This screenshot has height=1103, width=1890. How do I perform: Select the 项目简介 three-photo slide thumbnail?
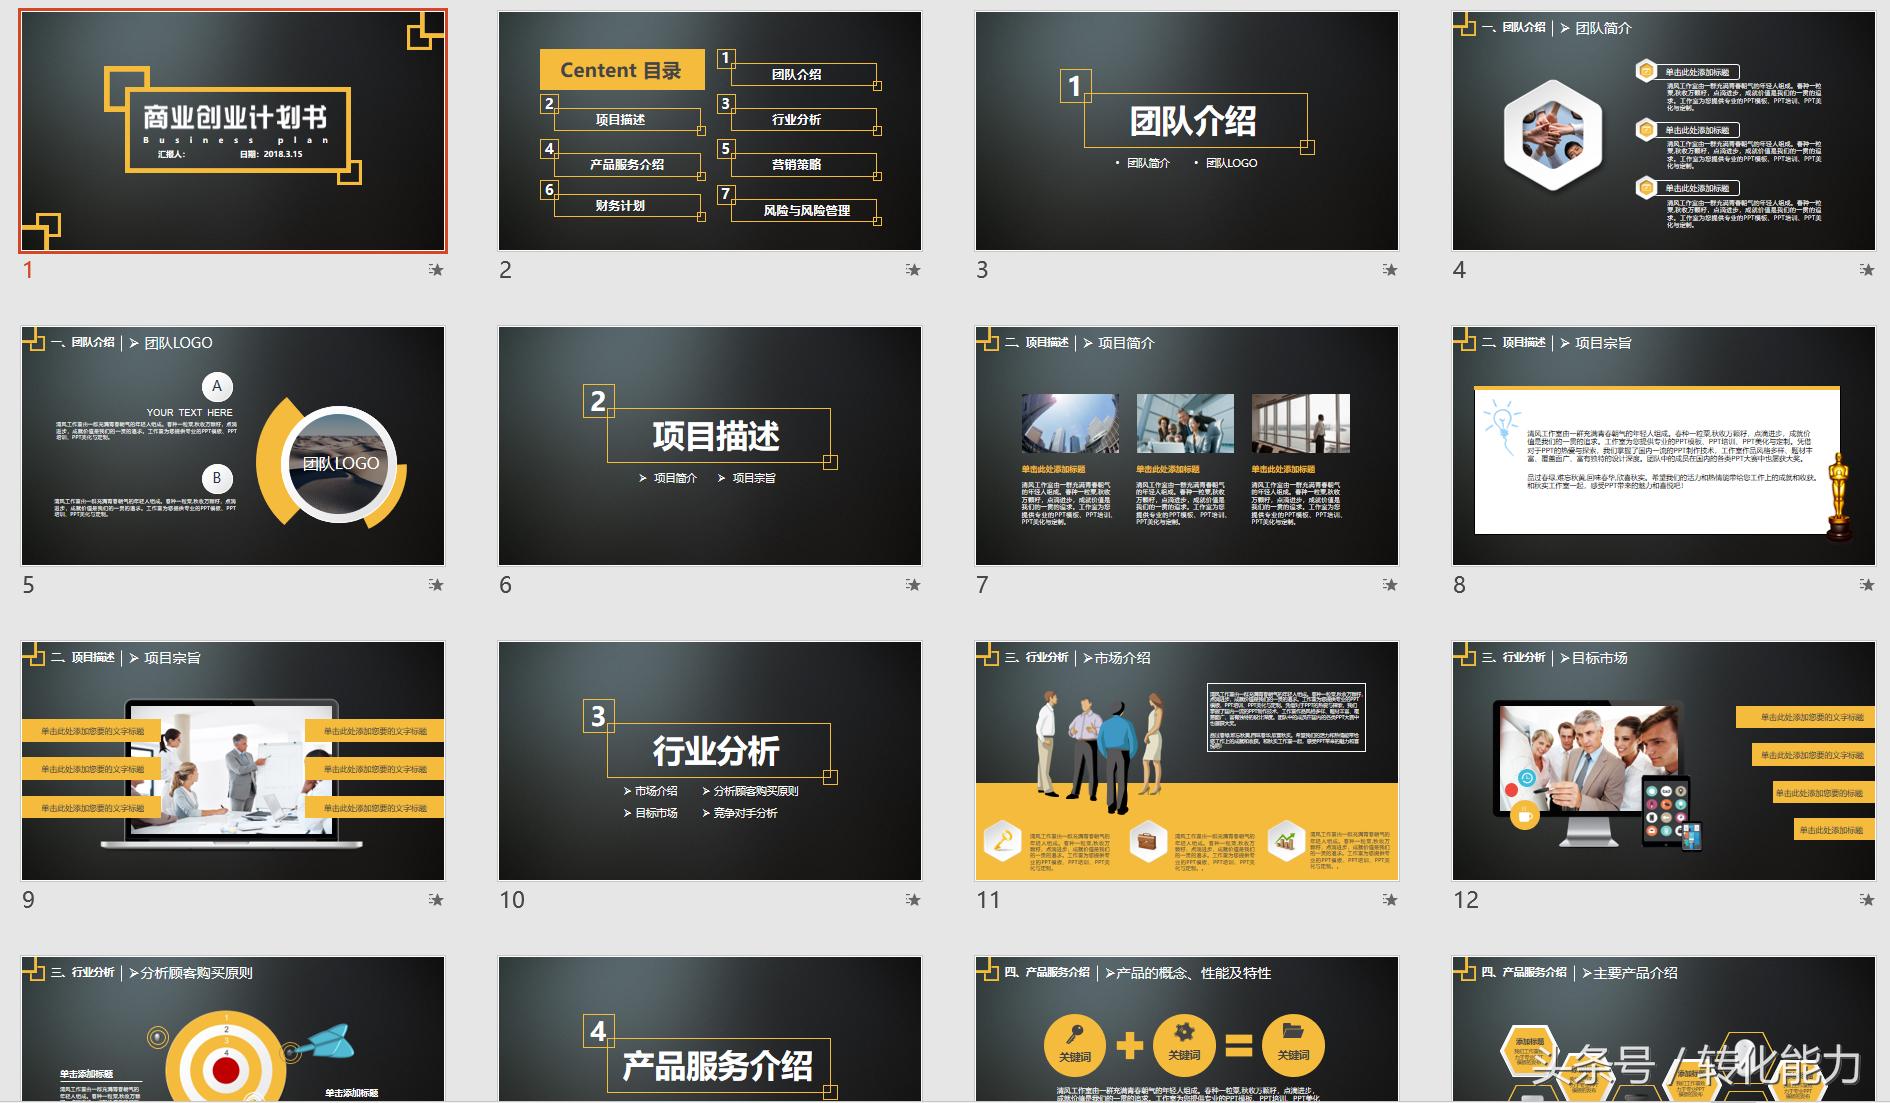pos(1187,446)
